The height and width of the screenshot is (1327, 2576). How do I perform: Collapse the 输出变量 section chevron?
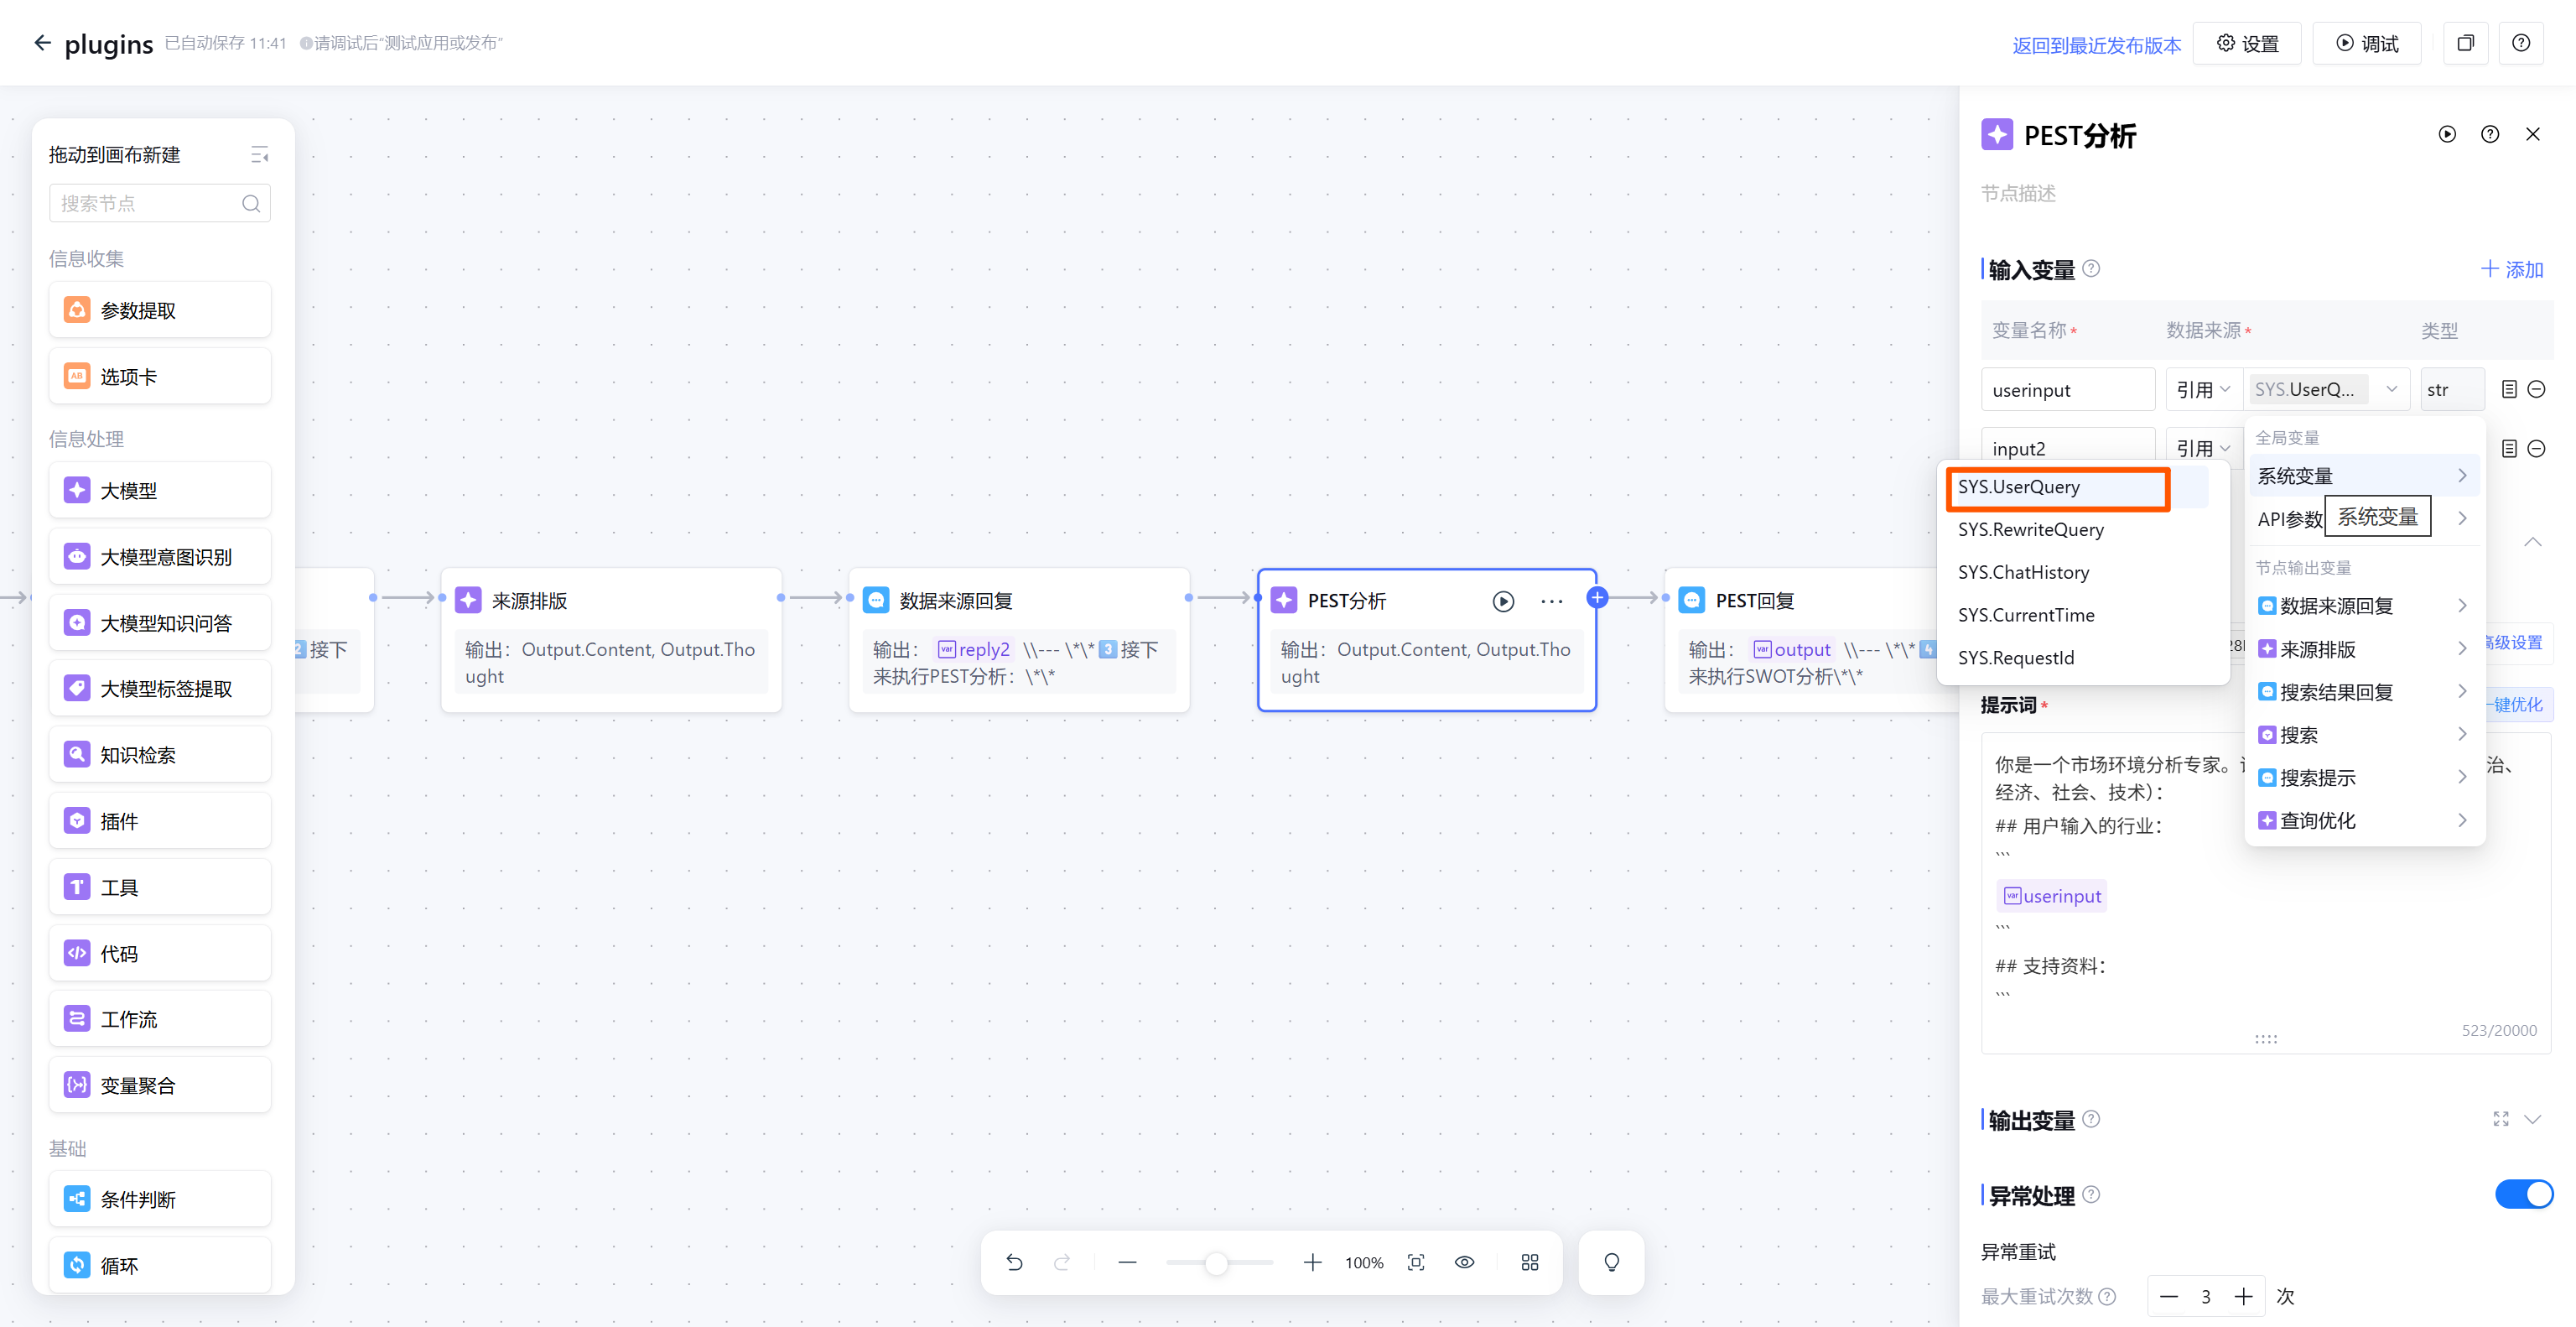[x=2532, y=1119]
